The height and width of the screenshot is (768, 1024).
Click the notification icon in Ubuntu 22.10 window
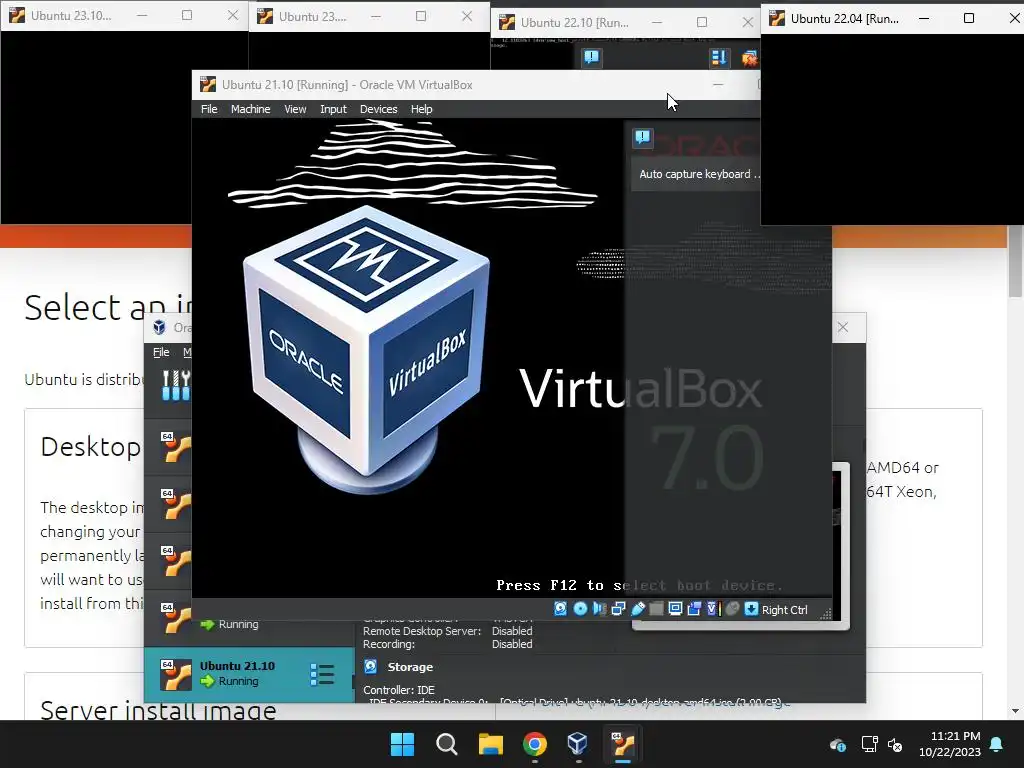pos(592,57)
